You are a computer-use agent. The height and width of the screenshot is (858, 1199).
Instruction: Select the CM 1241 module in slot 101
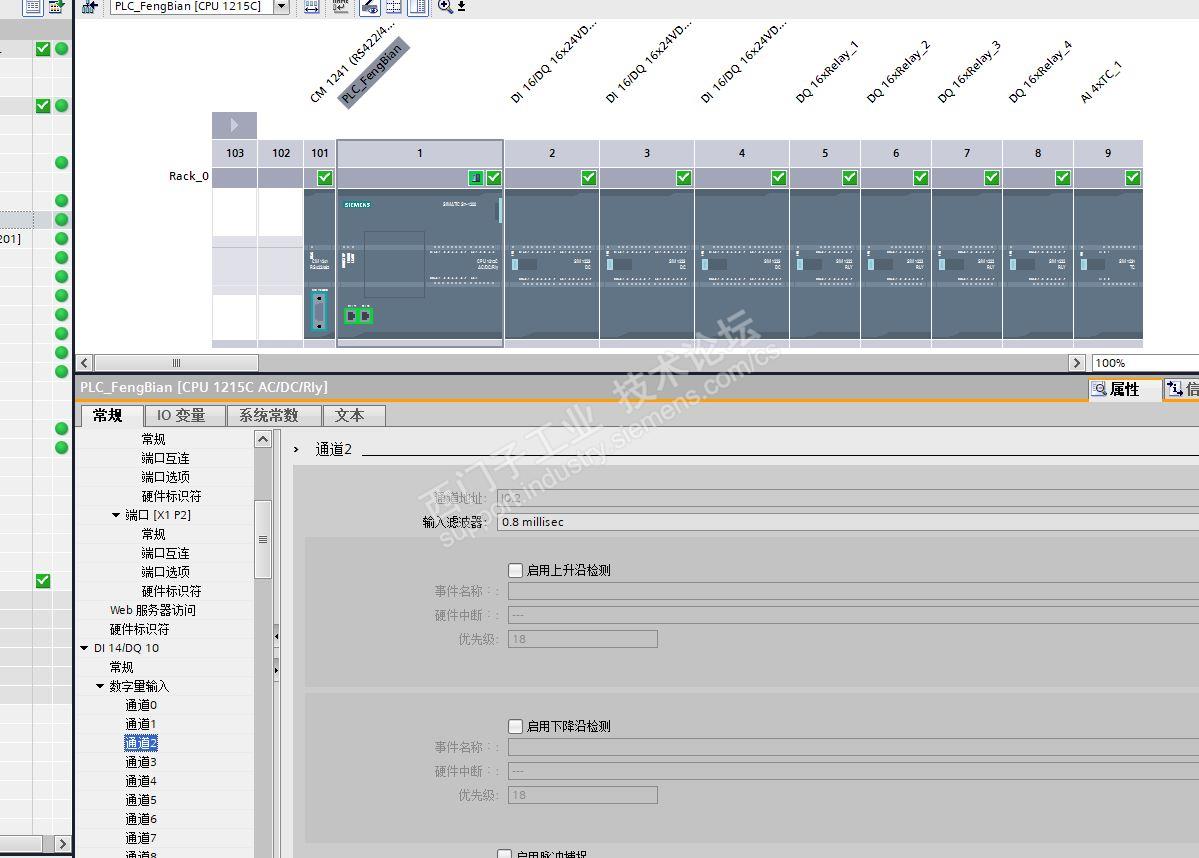click(x=320, y=265)
